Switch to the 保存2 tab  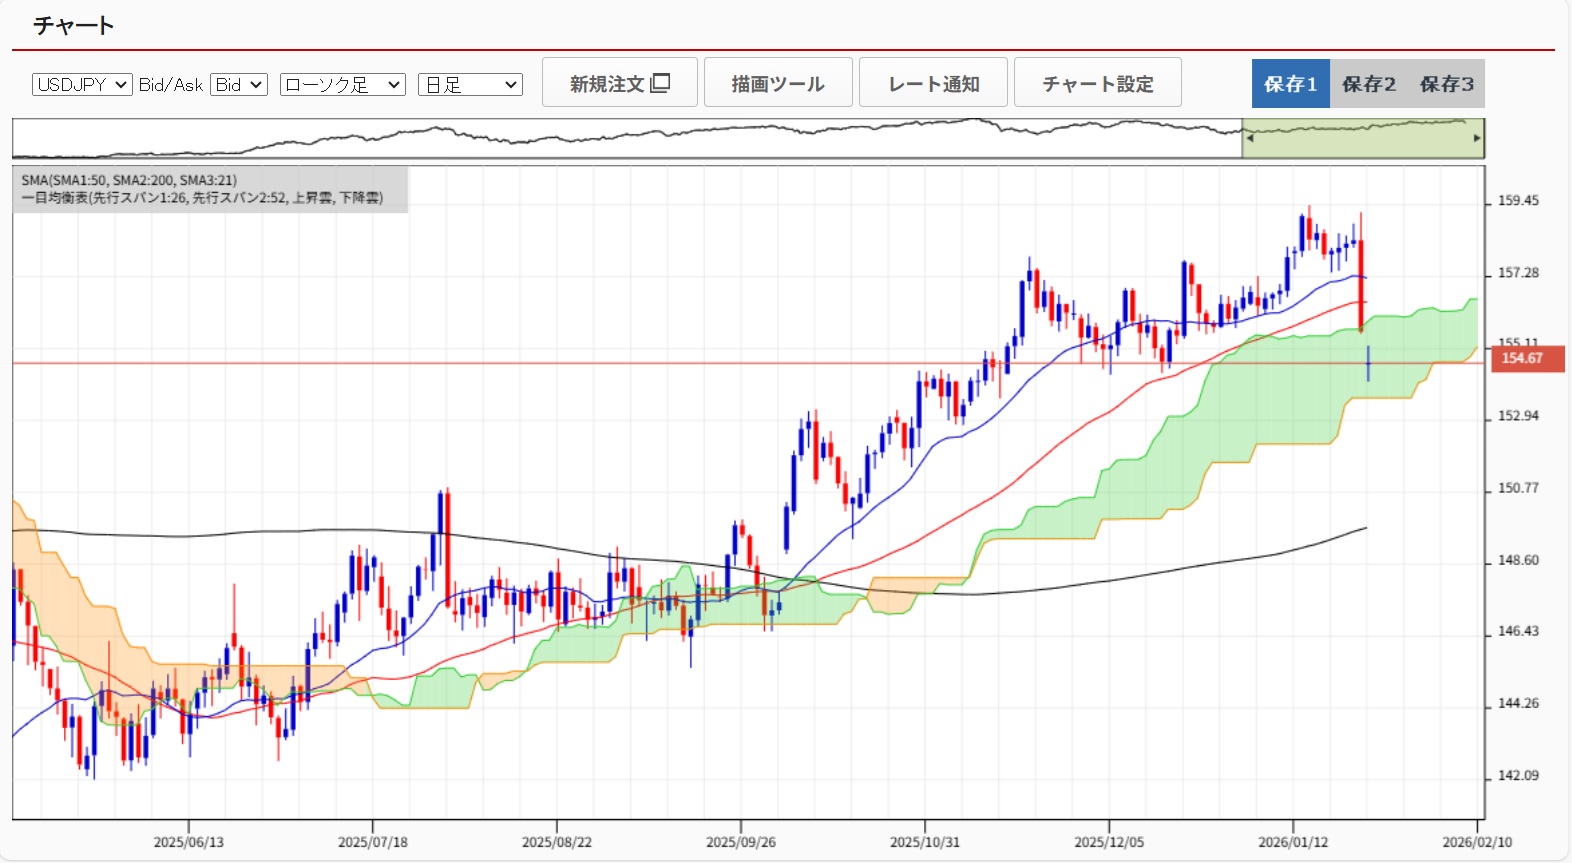tap(1368, 84)
